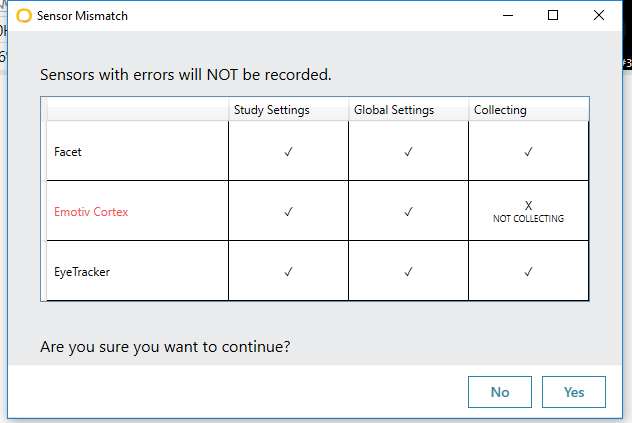Select the red Emotiv Cortex row label
The image size is (632, 423).
[91, 212]
